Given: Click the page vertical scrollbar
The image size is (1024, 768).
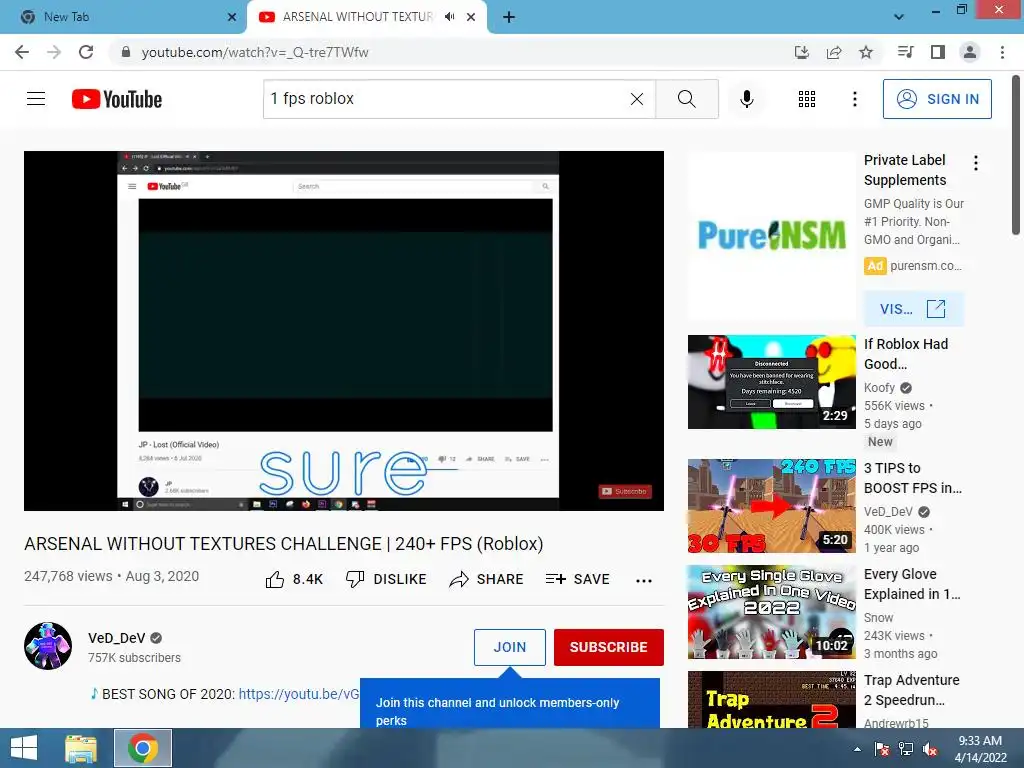Looking at the screenshot, I should click(x=1016, y=154).
